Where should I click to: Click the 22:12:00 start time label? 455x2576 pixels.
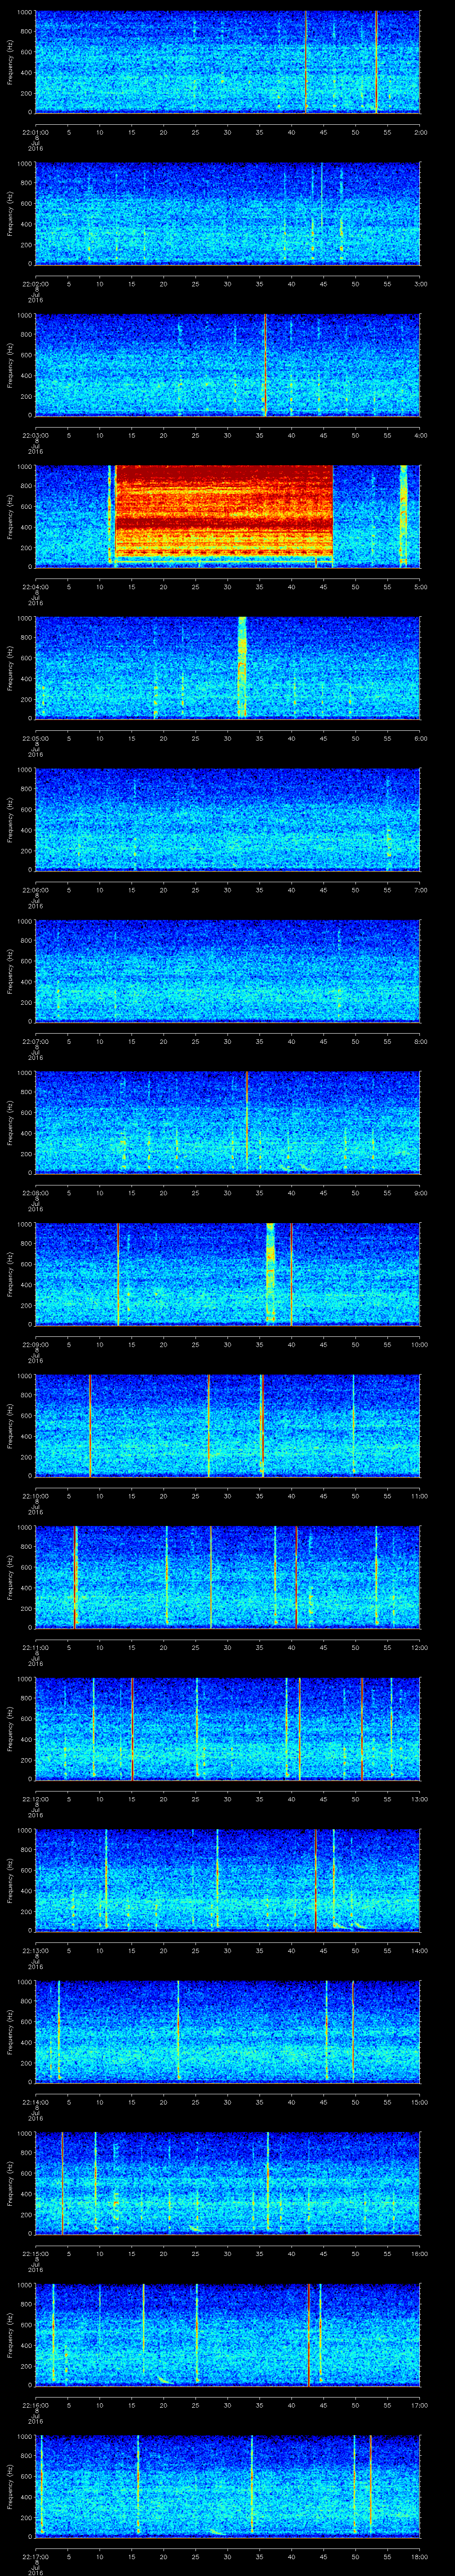[x=35, y=1799]
